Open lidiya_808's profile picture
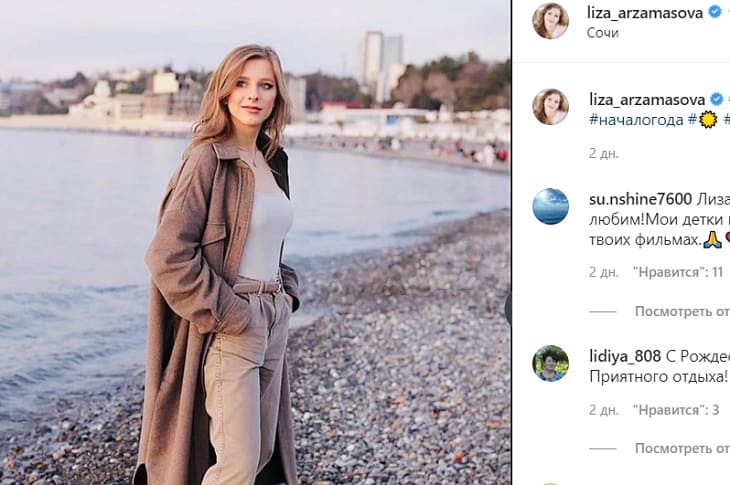Image resolution: width=730 pixels, height=485 pixels. click(x=550, y=363)
